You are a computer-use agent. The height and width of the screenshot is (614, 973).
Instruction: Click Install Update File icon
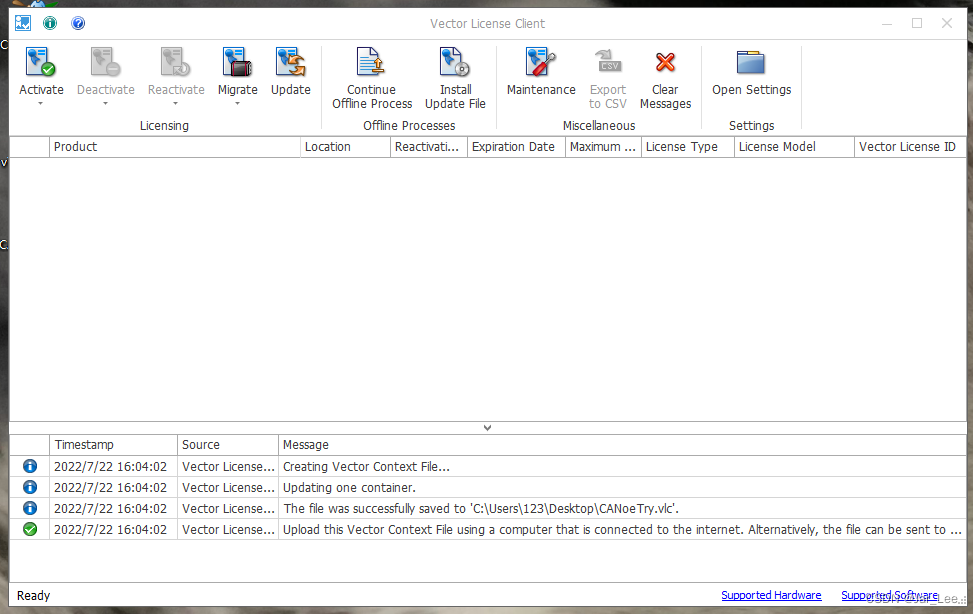pos(455,62)
